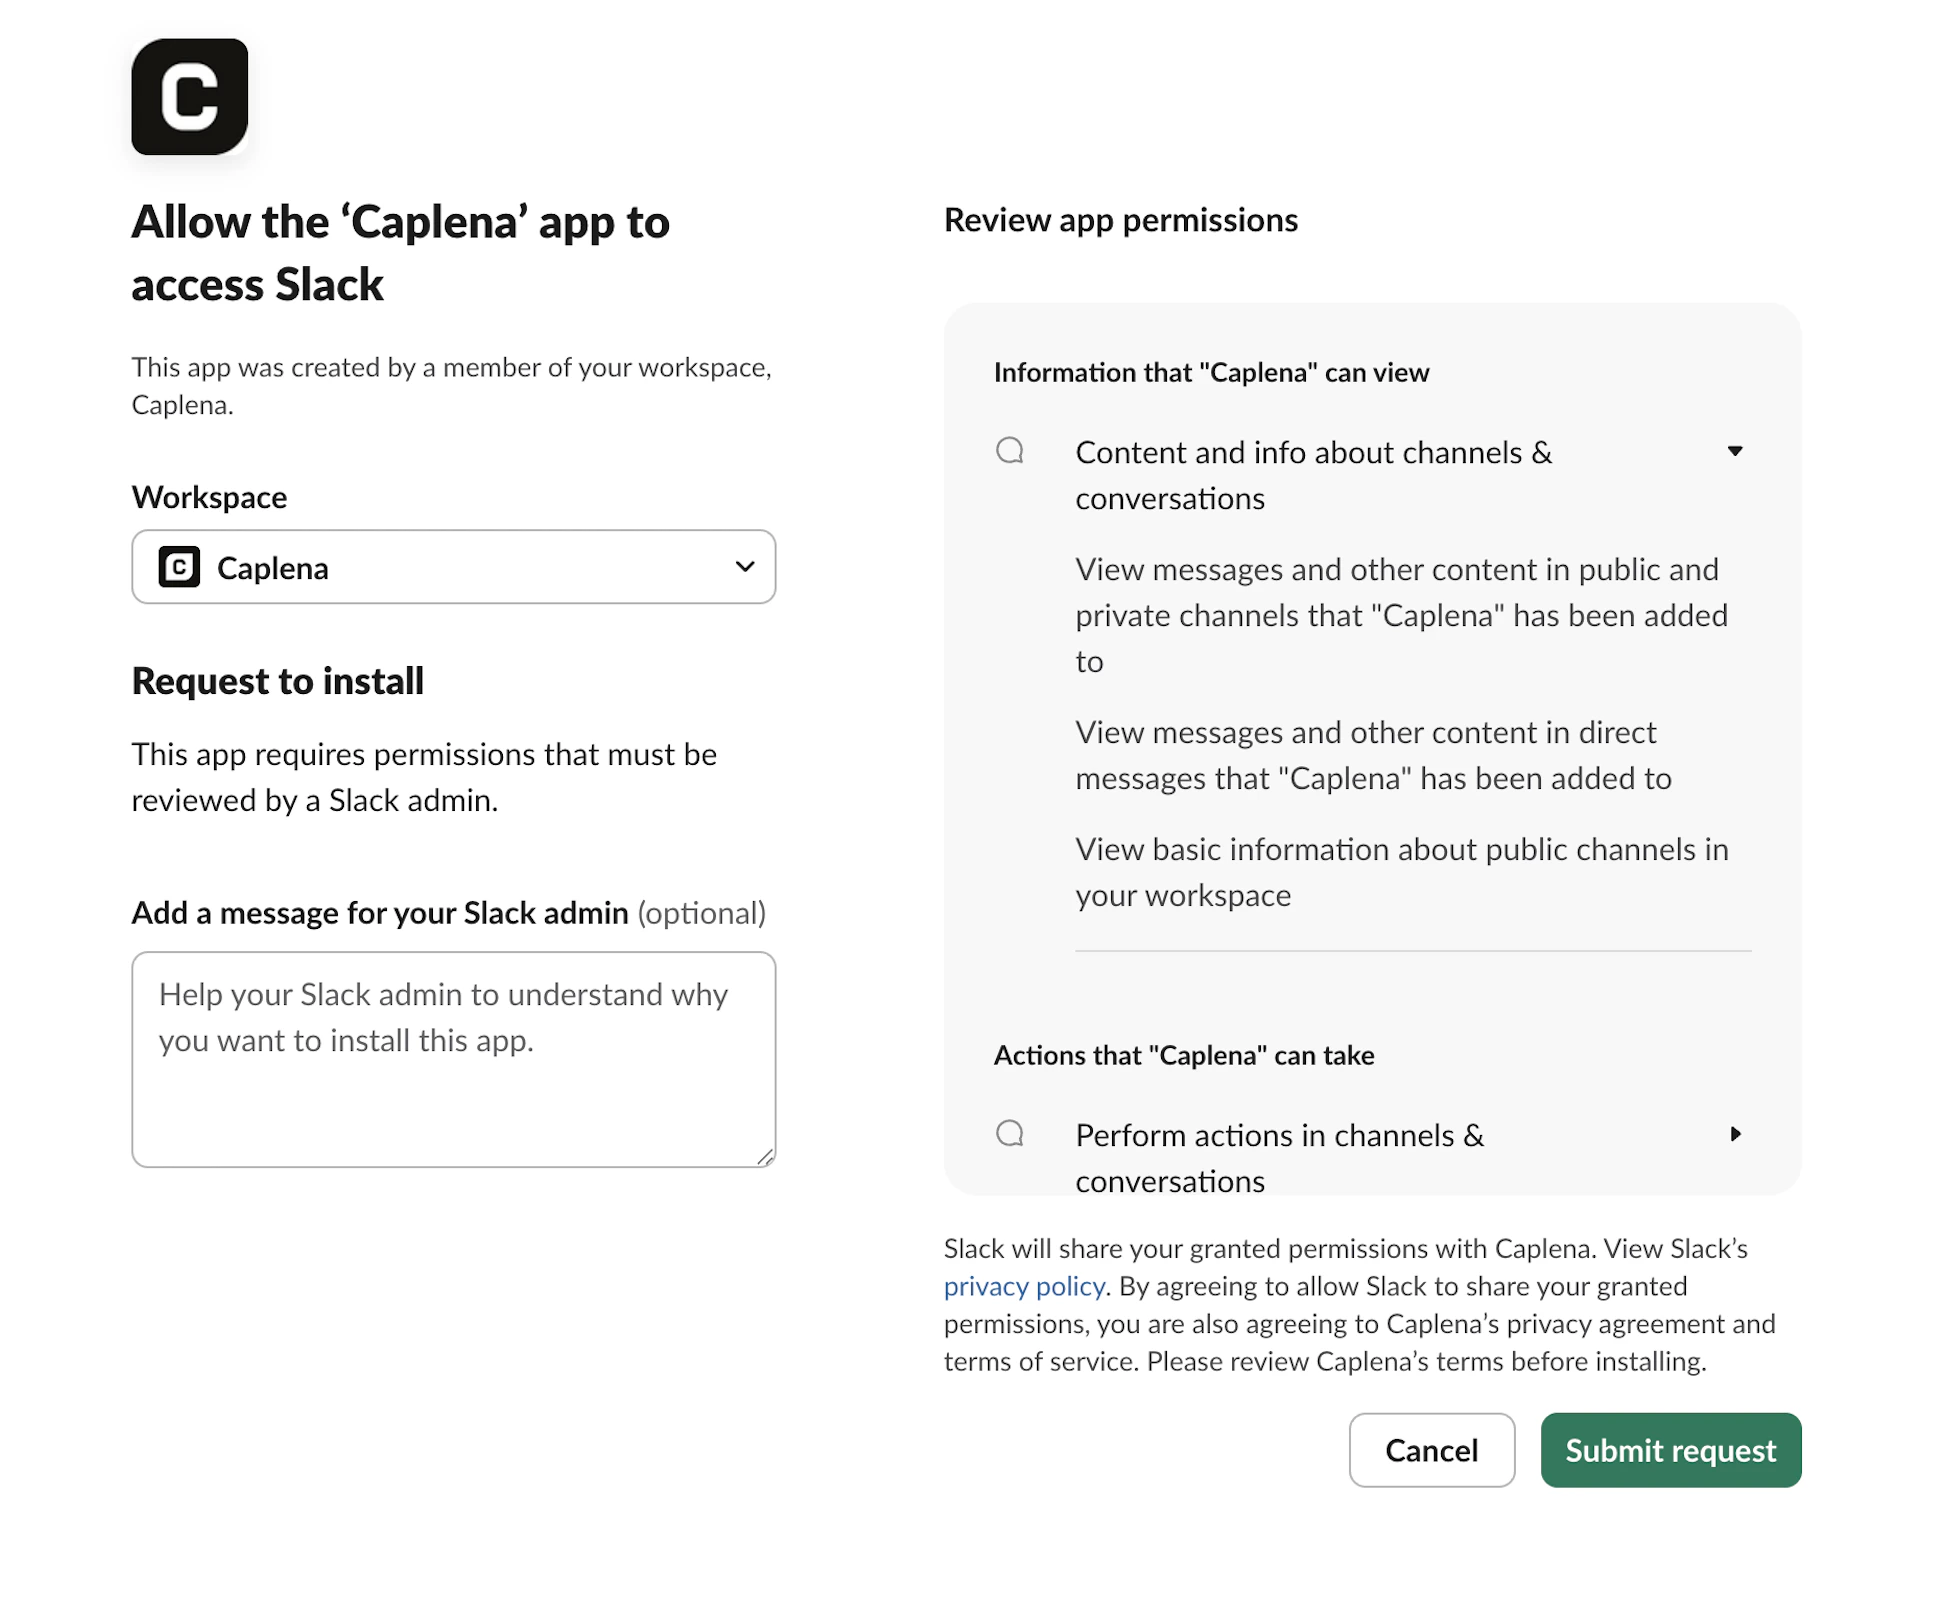Collapse the Content and info permissions arrow
The height and width of the screenshot is (1602, 1940).
pos(1735,451)
